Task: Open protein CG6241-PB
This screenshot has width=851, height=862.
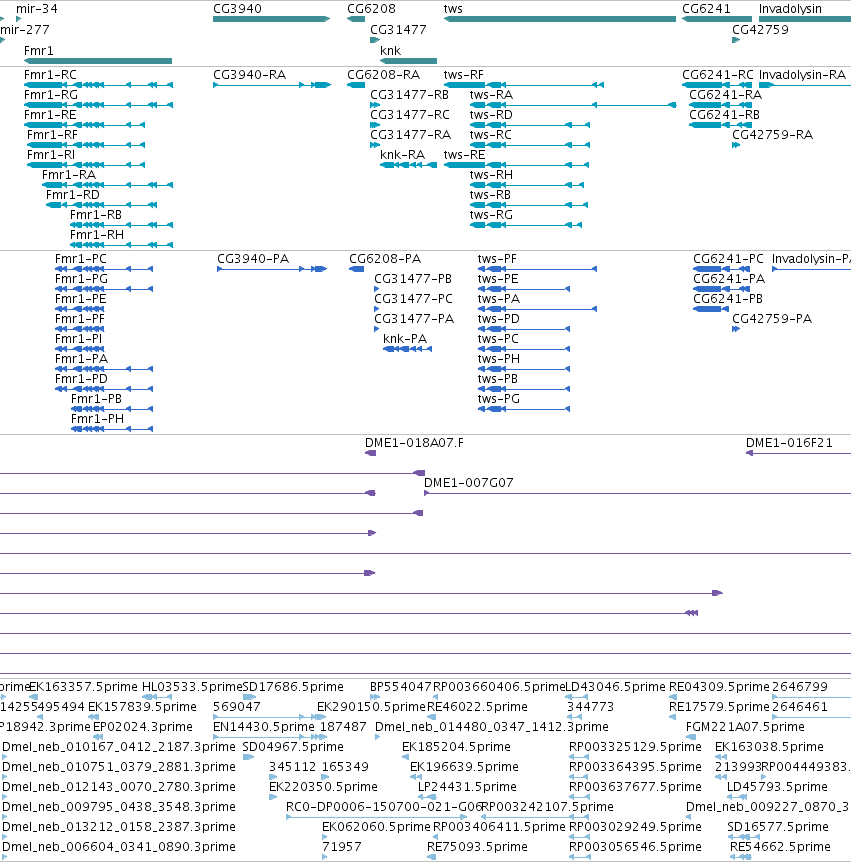Action: click(x=711, y=309)
